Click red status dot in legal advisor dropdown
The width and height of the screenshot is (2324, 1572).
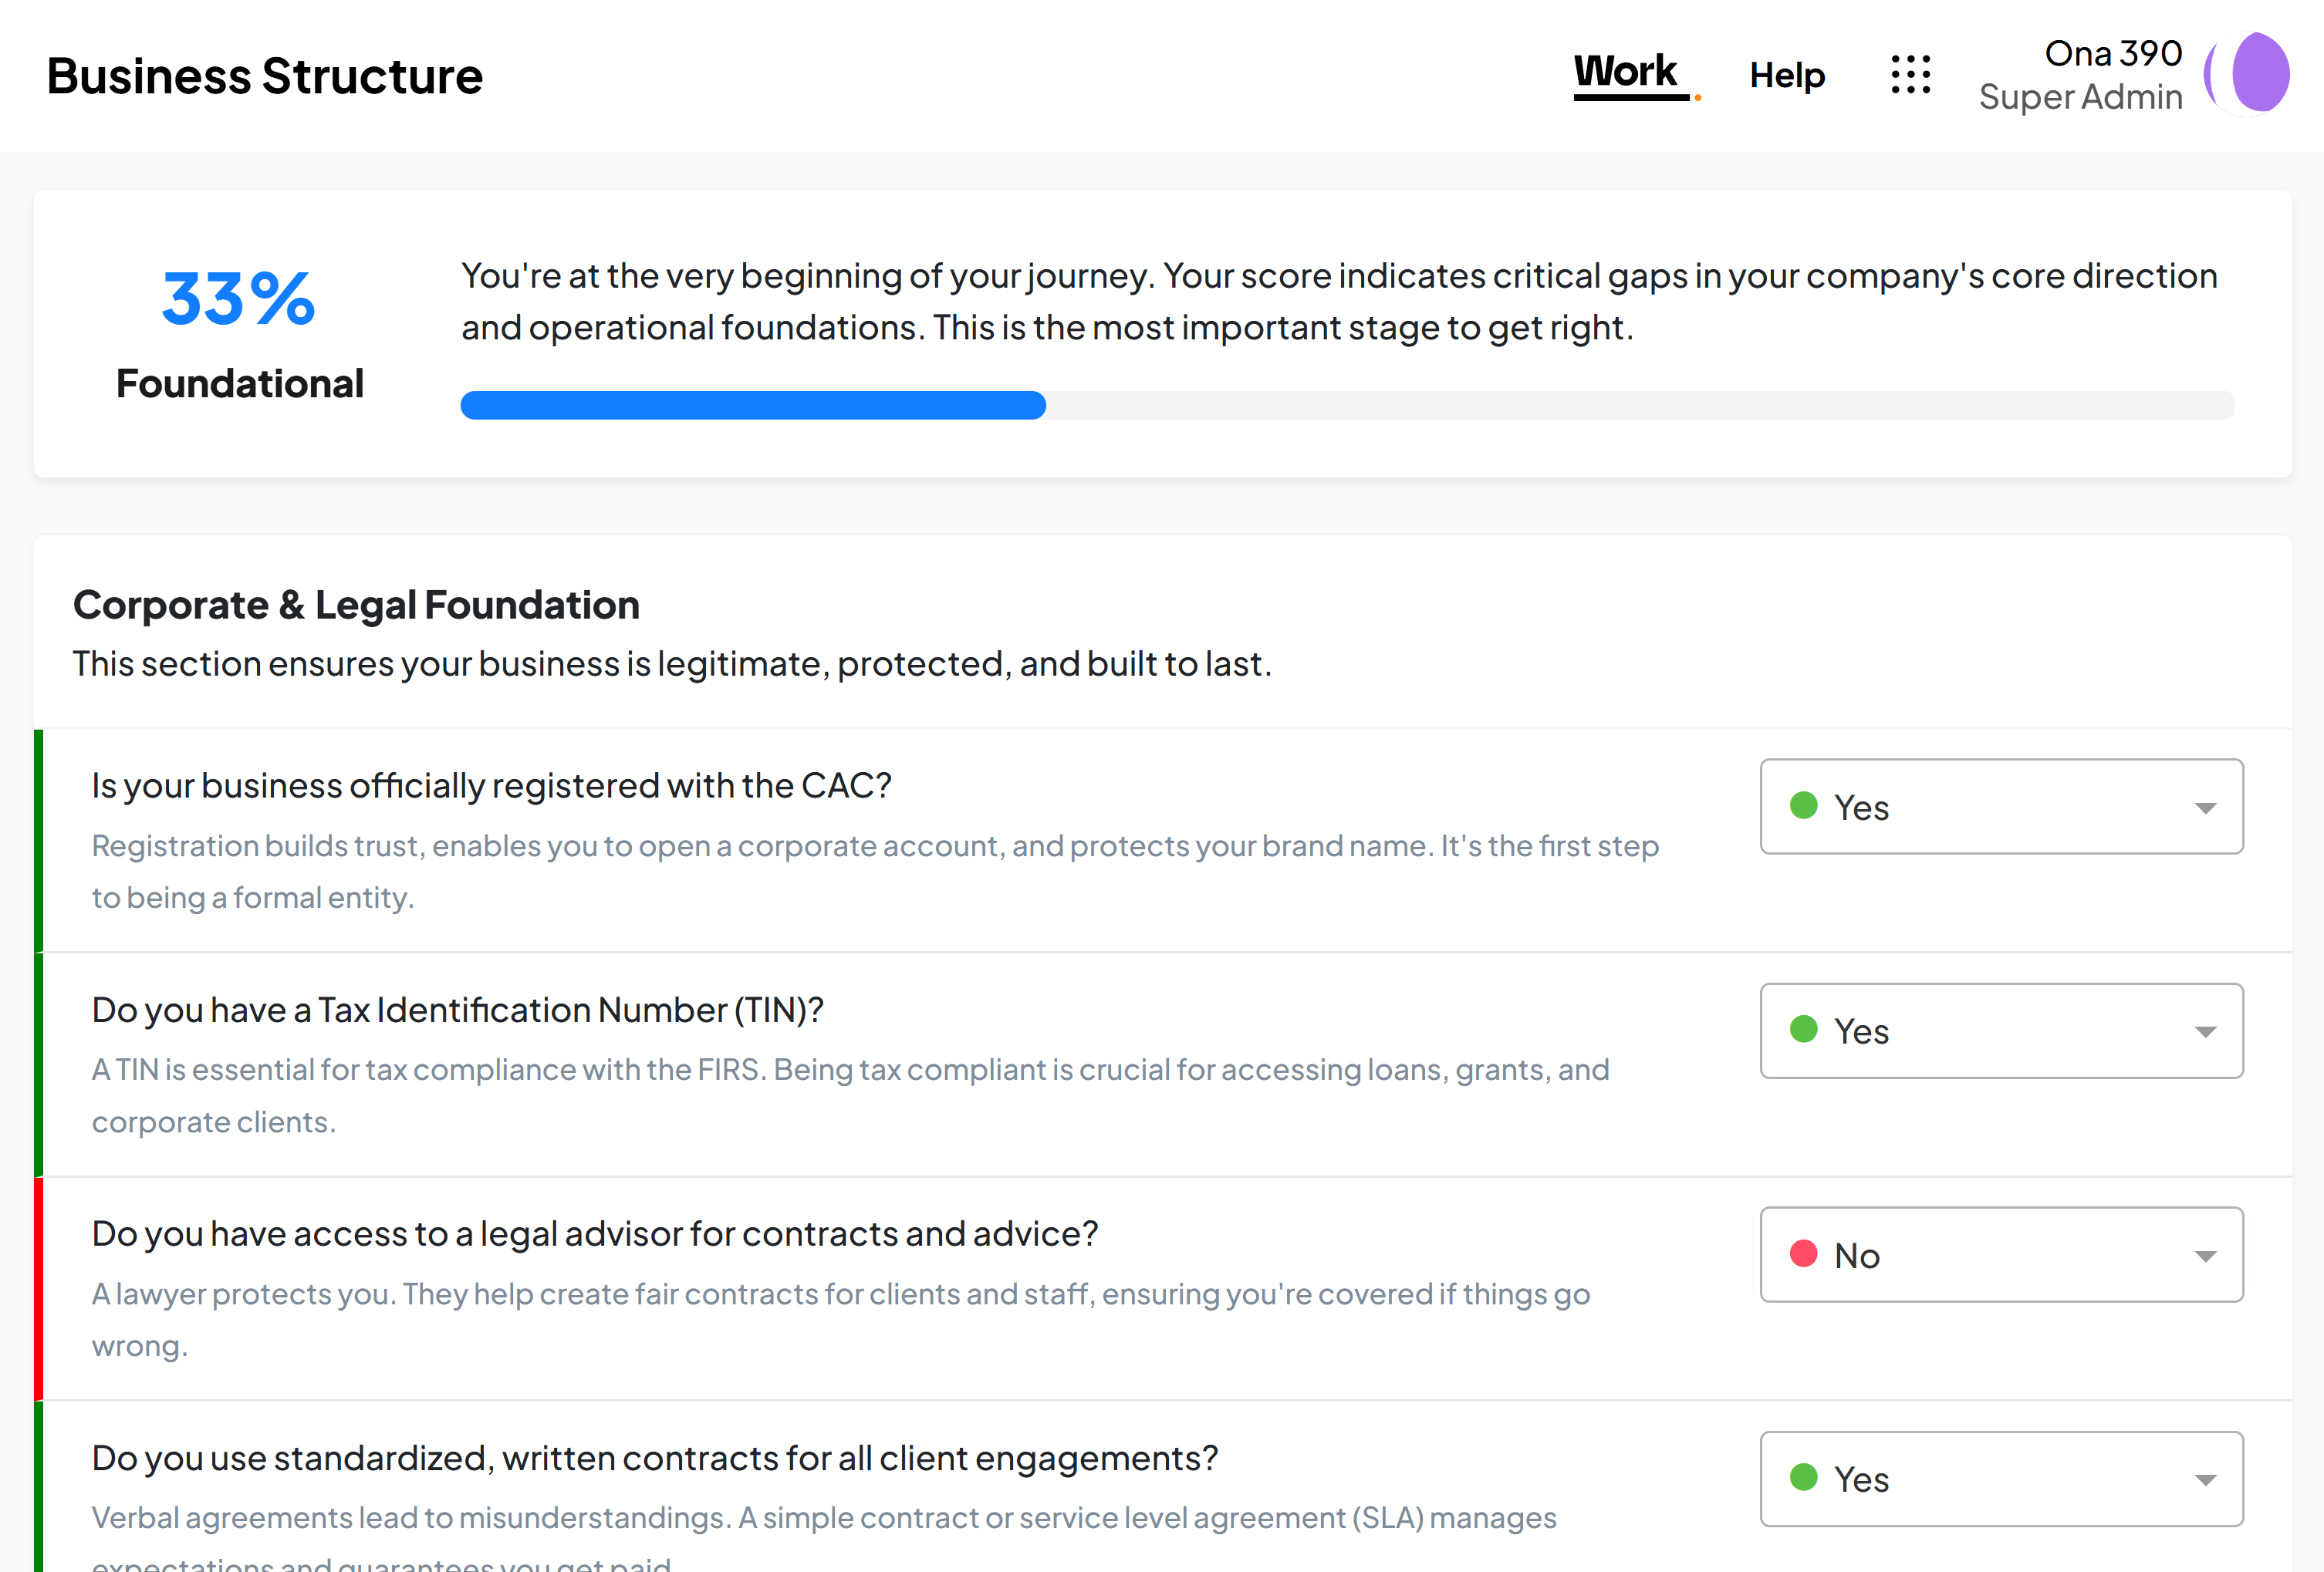pos(1803,1254)
